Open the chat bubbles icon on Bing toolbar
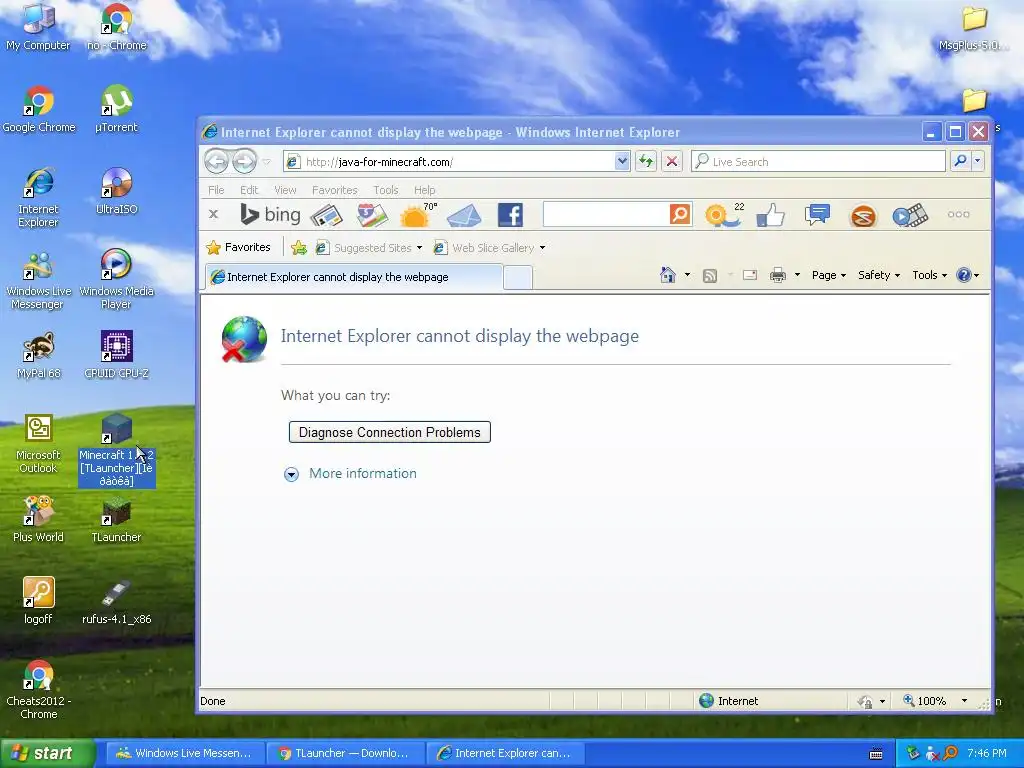The width and height of the screenshot is (1024, 768). pos(817,214)
